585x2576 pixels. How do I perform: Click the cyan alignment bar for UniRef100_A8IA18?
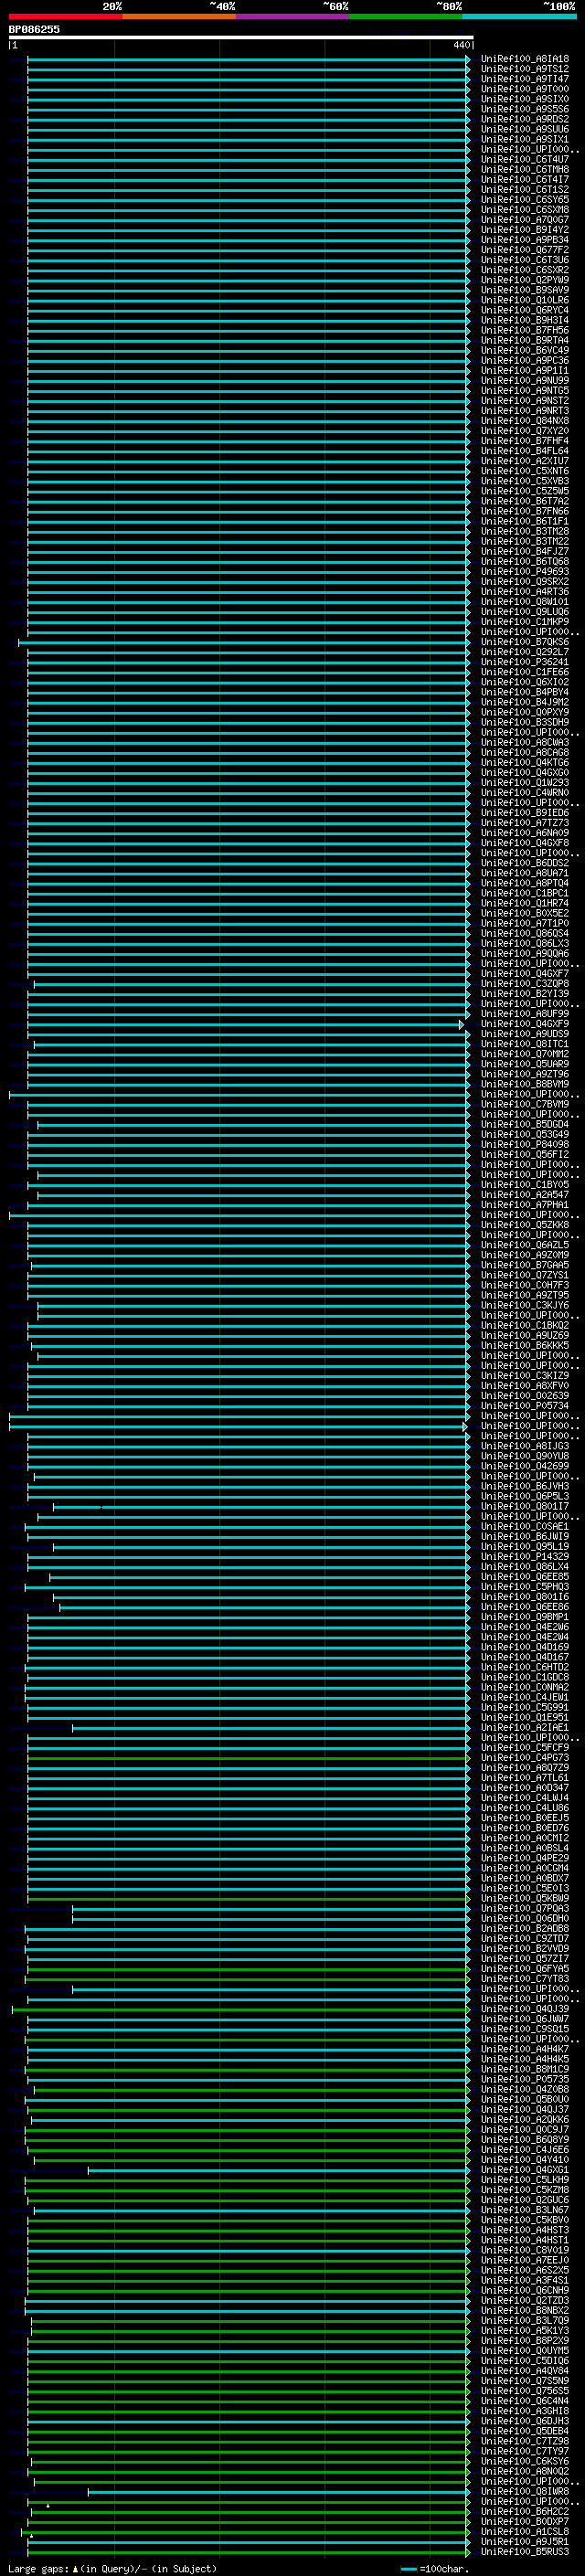[x=248, y=59]
